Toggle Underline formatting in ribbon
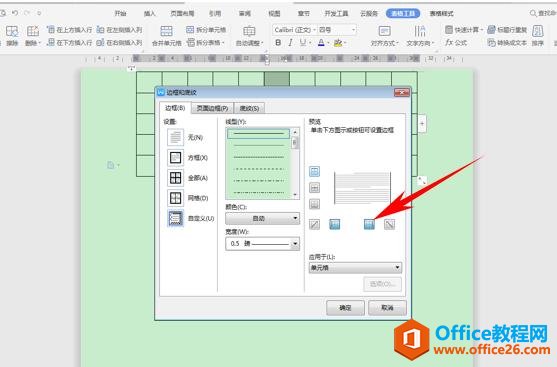Screen dimensions: 557x367 tap(303, 43)
